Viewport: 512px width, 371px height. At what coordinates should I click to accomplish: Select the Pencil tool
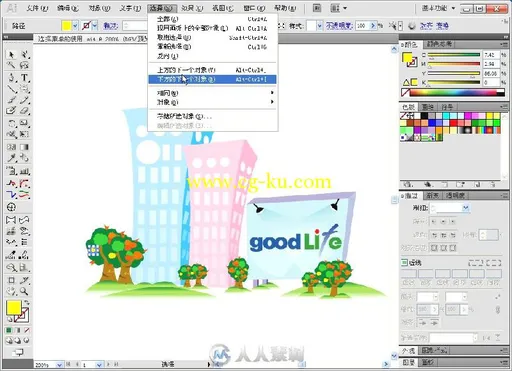pos(24,100)
